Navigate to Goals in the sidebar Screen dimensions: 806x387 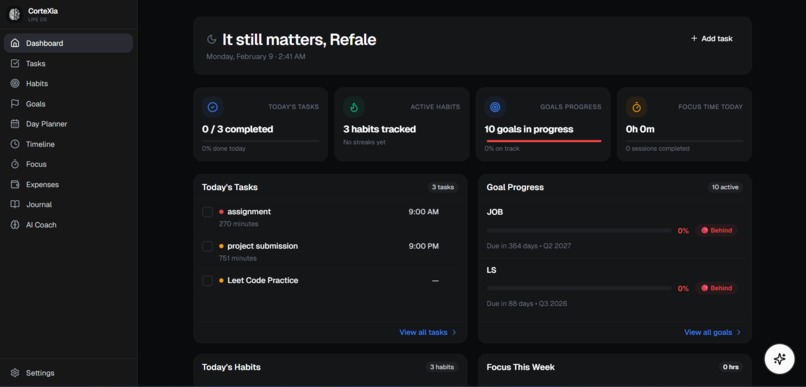click(68, 103)
